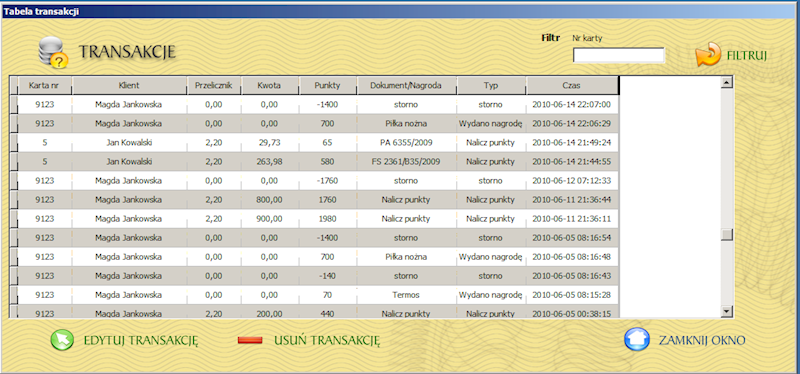The width and height of the screenshot is (800, 374).
Task: Click the blue home Zamknij okno icon
Action: (x=637, y=339)
